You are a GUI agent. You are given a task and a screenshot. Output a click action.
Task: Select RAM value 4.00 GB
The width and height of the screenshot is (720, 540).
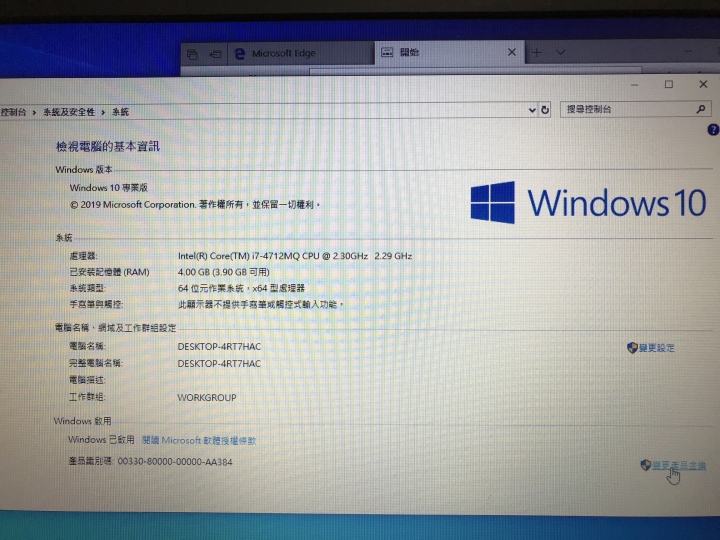[224, 272]
